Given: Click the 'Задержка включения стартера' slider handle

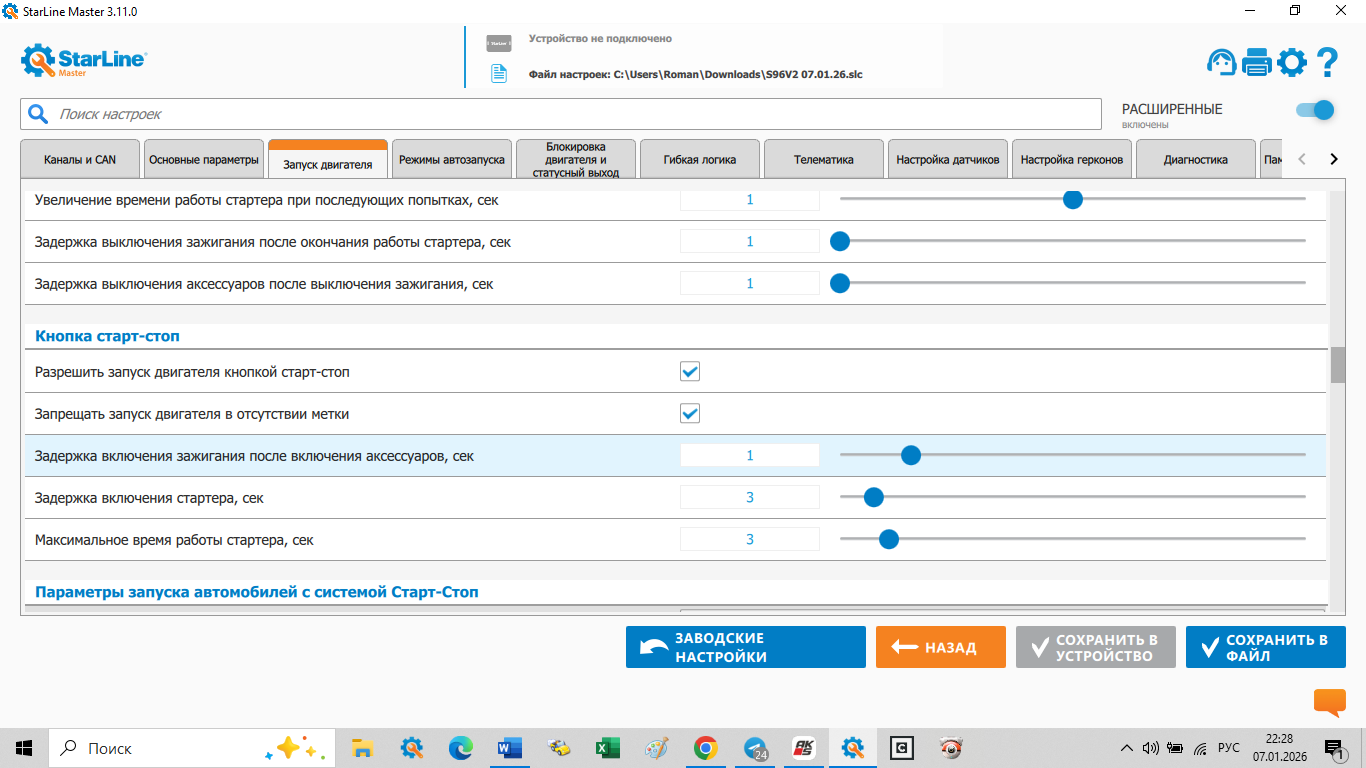Looking at the screenshot, I should (873, 497).
